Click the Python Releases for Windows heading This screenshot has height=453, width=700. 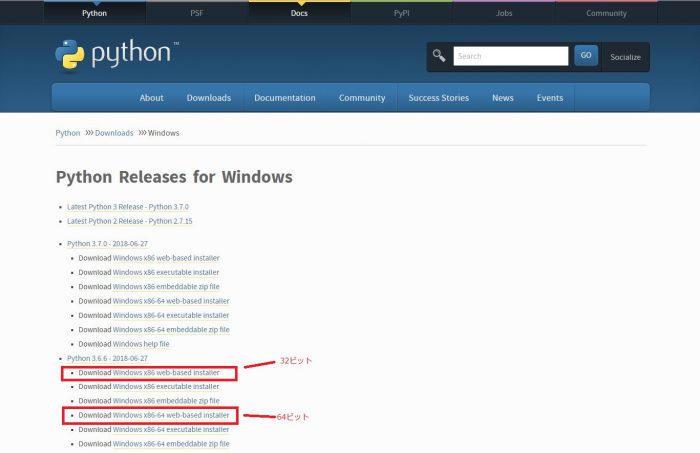click(x=174, y=177)
